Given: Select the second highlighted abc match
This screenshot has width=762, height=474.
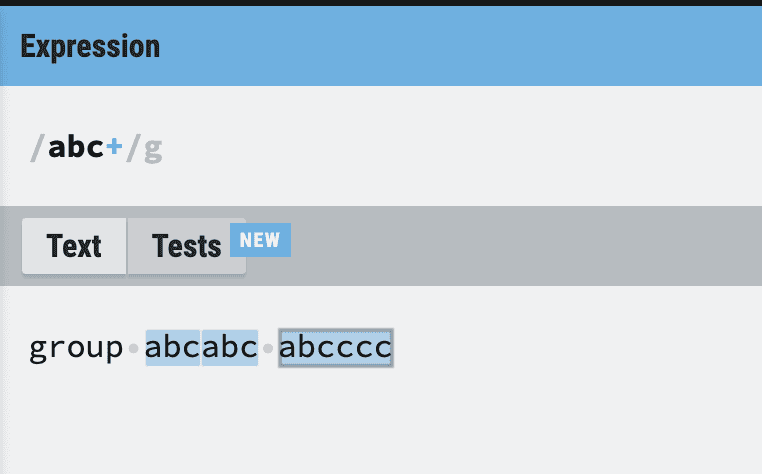Looking at the screenshot, I should [x=230, y=348].
